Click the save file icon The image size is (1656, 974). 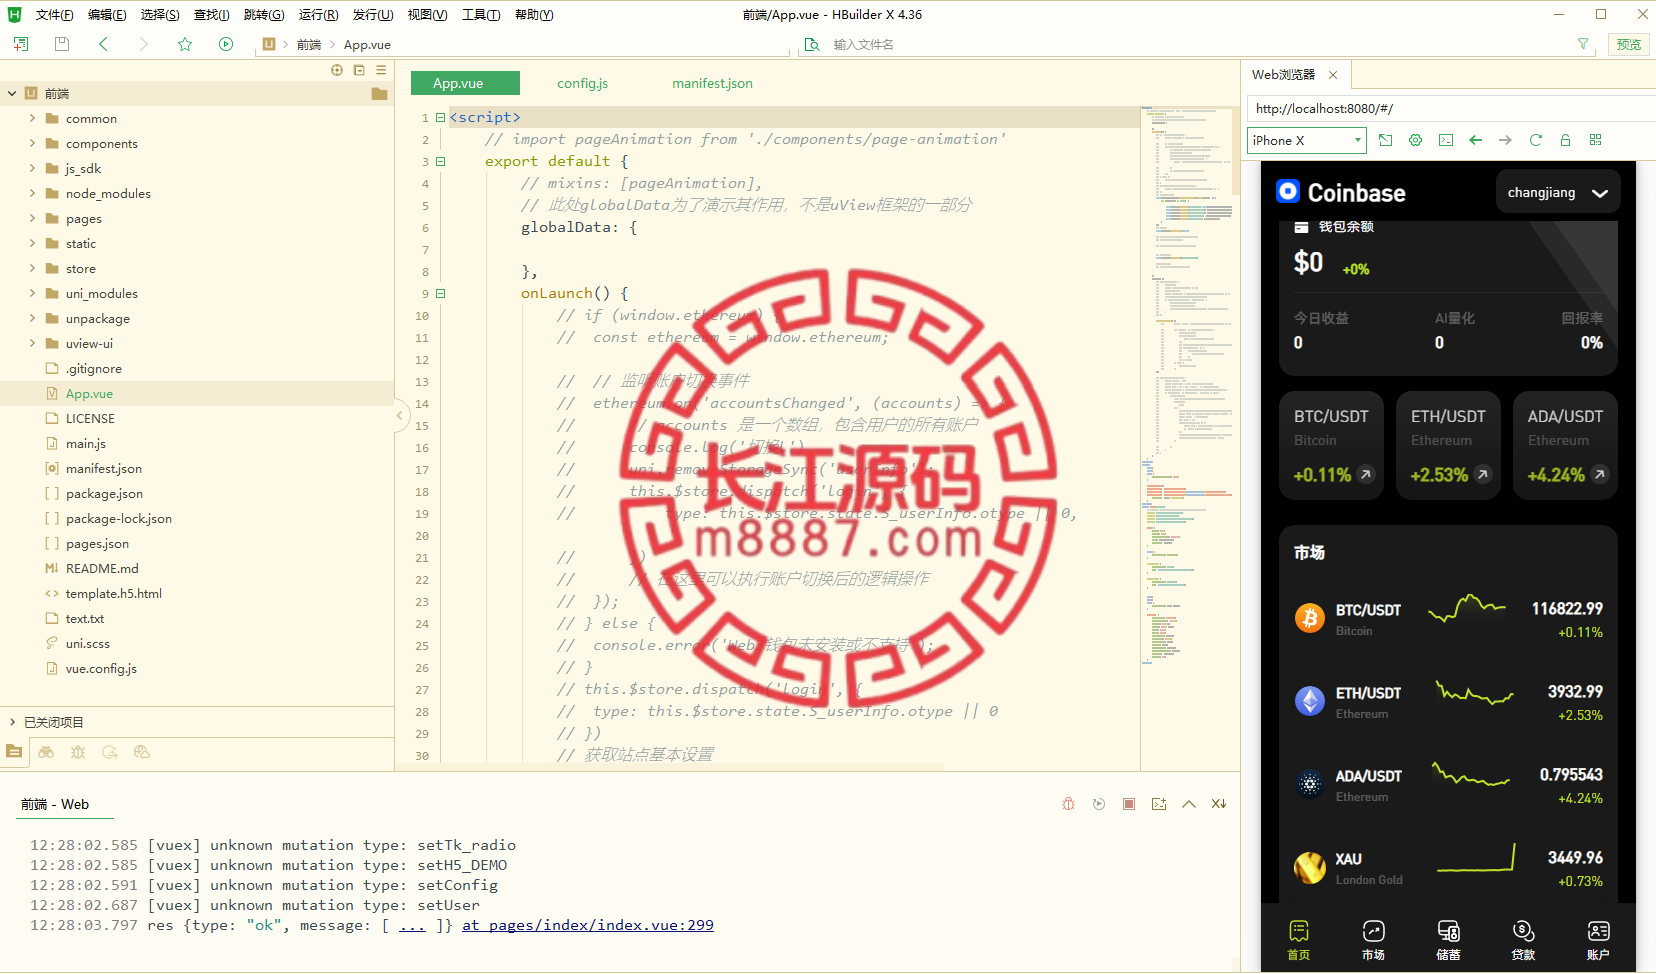62,44
